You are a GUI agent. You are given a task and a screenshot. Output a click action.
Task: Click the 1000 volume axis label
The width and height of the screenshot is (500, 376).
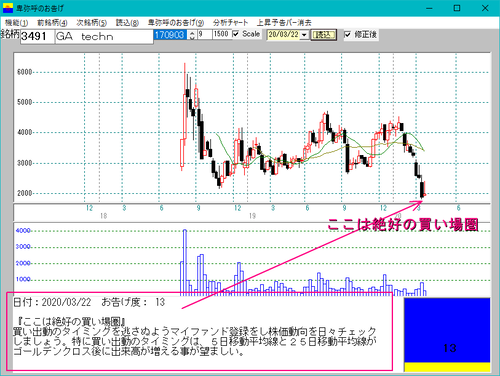click(23, 279)
